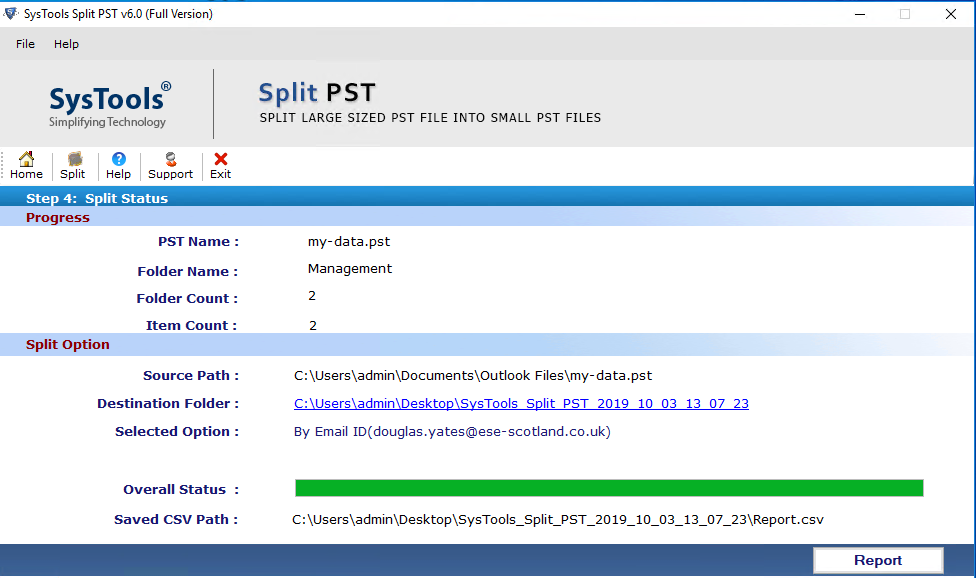Image resolution: width=976 pixels, height=578 pixels.
Task: Click the Selected Option email ID text
Action: tap(452, 432)
